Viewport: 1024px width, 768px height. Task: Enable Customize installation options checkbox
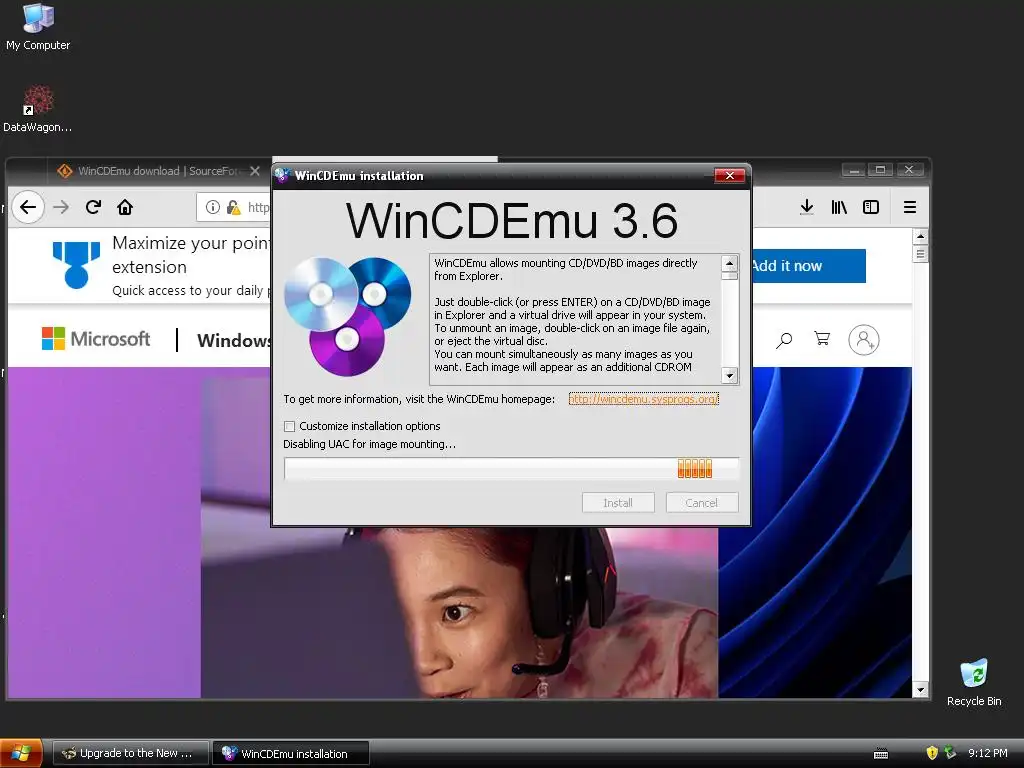[289, 426]
